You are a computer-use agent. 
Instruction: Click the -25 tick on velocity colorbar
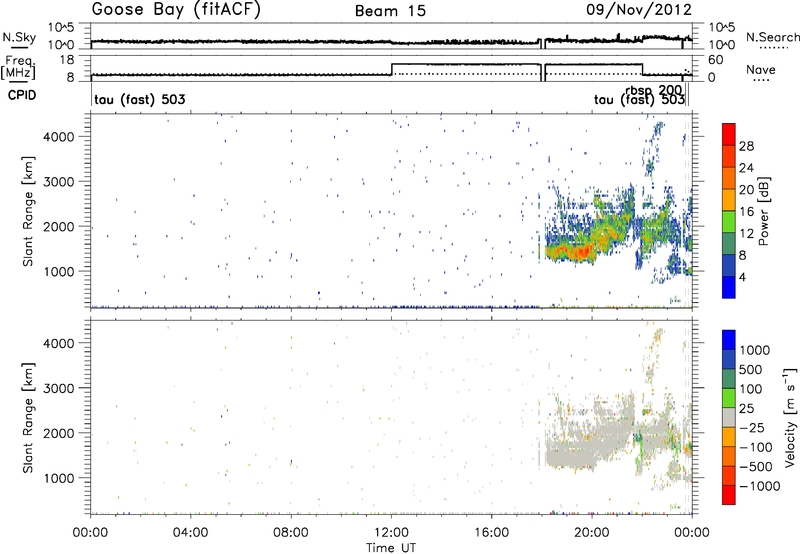tap(752, 427)
